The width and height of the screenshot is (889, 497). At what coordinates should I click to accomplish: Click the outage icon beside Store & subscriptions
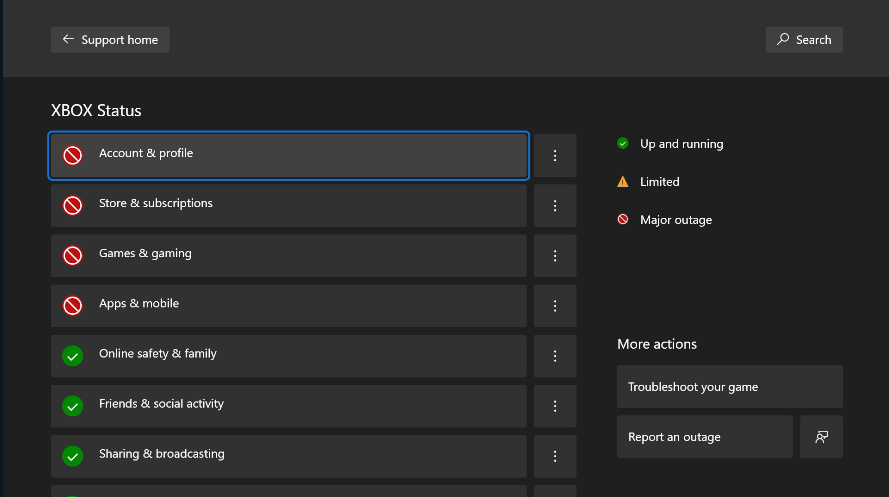point(73,205)
